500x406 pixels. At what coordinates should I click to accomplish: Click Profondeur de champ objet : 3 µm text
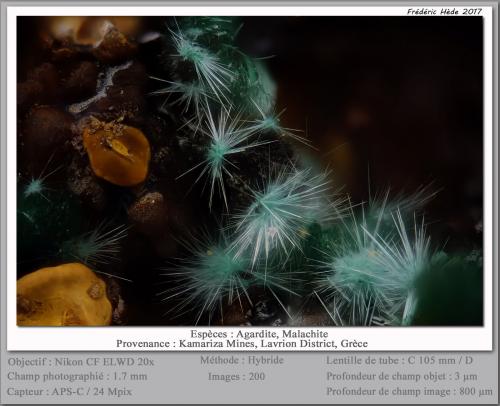pos(402,376)
